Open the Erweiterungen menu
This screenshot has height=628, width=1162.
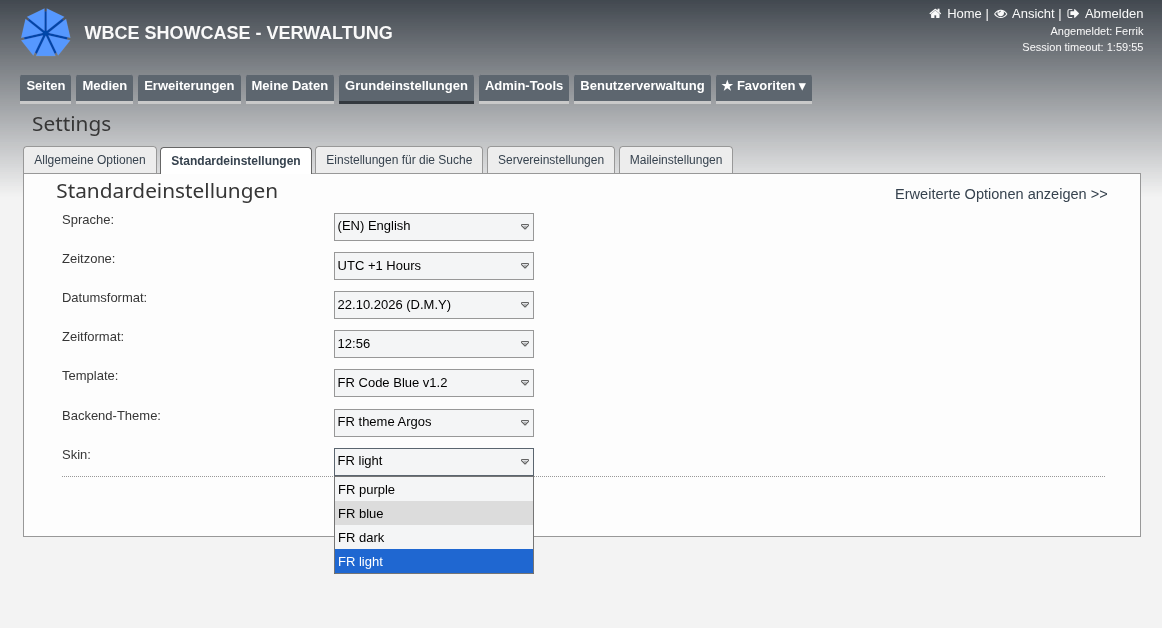click(189, 87)
